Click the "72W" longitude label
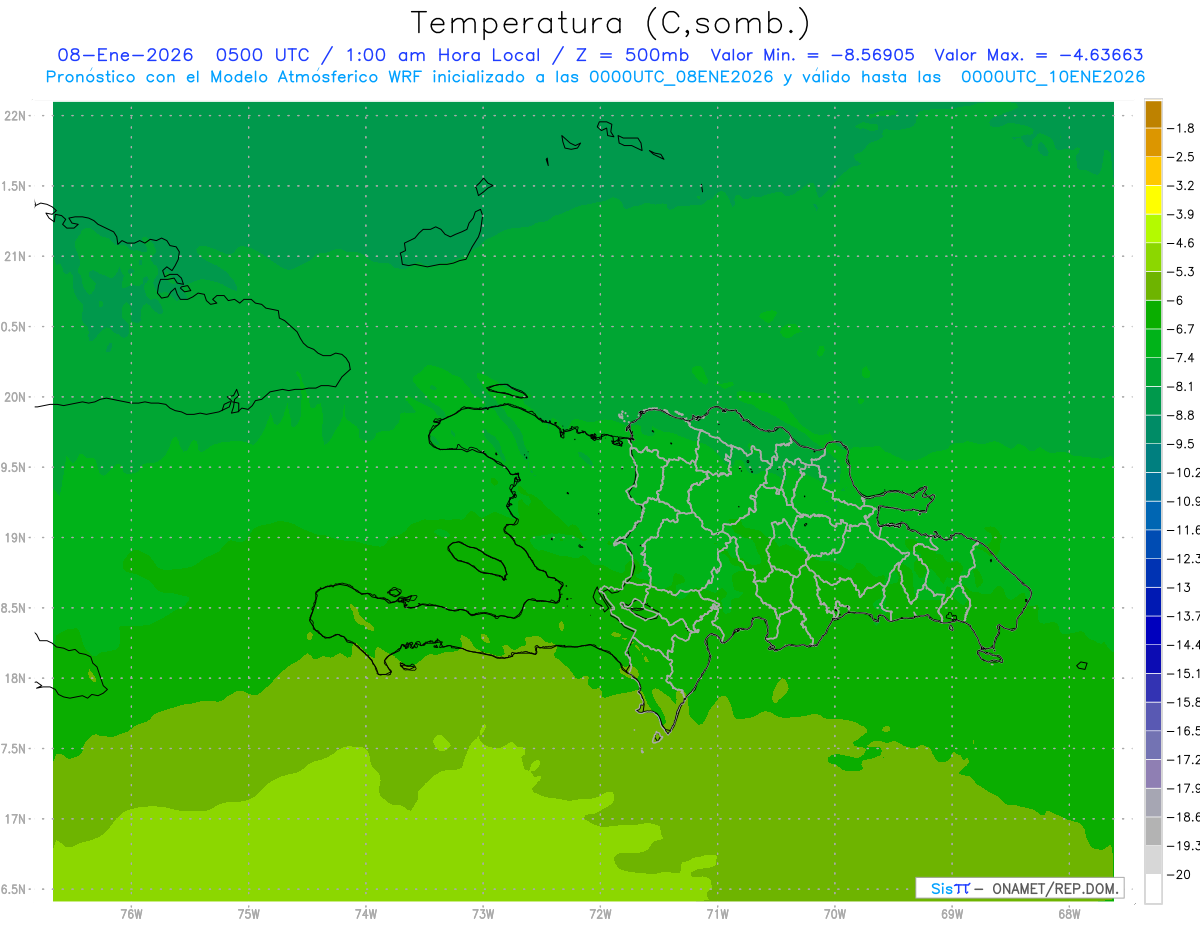Screen dimensions: 1200x927 coord(600,914)
